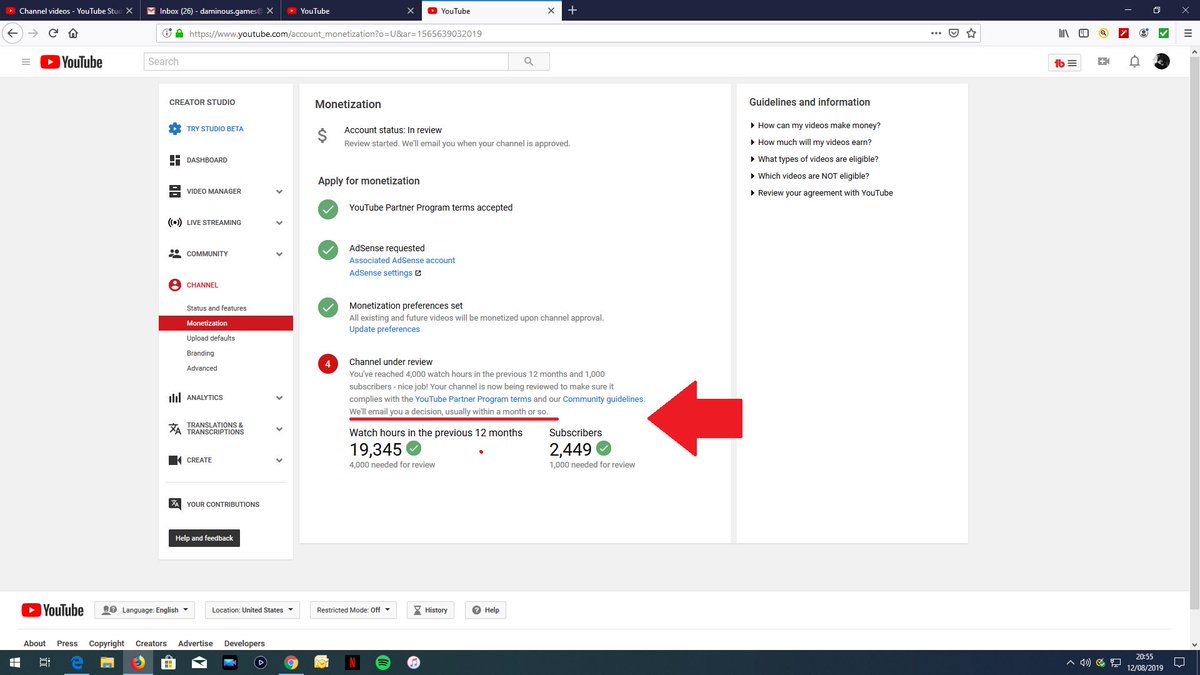The height and width of the screenshot is (675, 1200).
Task: Expand 'How can my videos make money?'
Action: click(x=815, y=125)
